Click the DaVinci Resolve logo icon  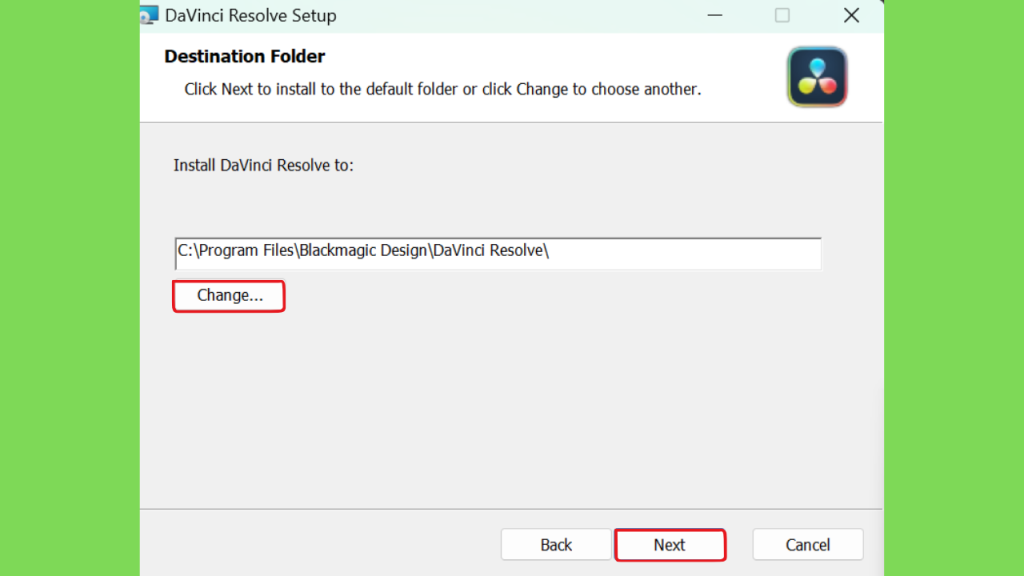[817, 77]
